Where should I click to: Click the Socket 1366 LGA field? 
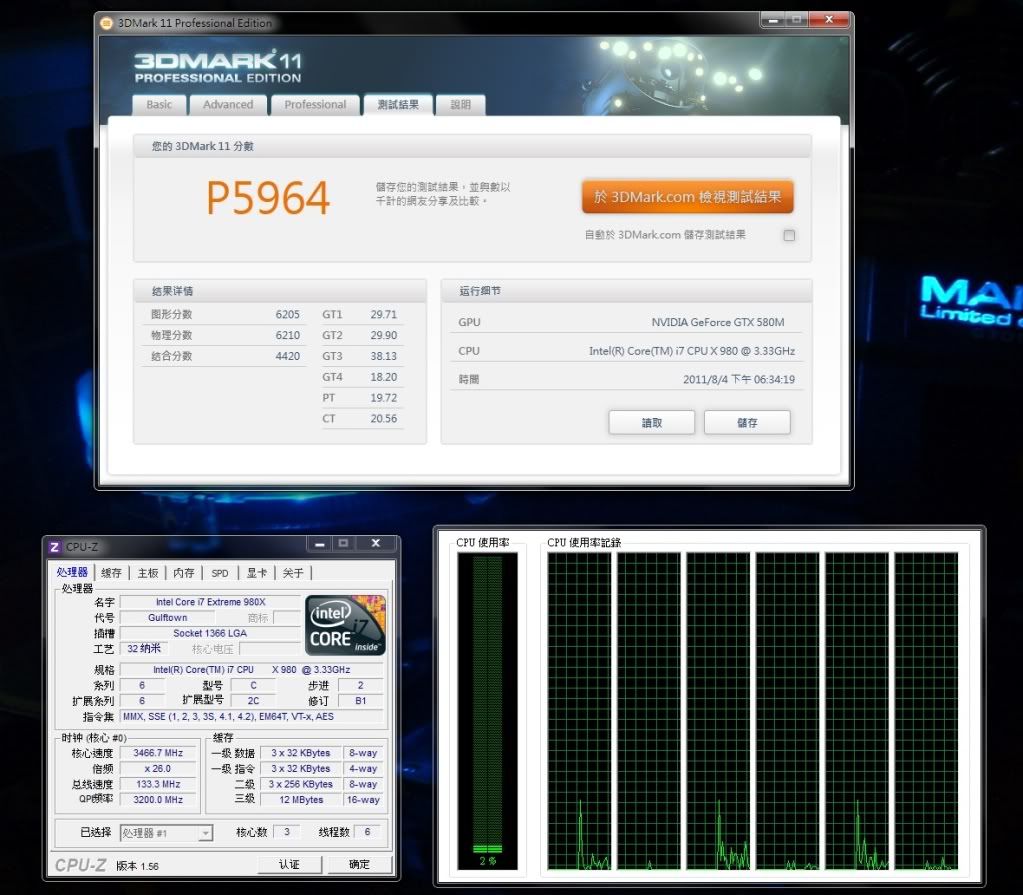(210, 633)
